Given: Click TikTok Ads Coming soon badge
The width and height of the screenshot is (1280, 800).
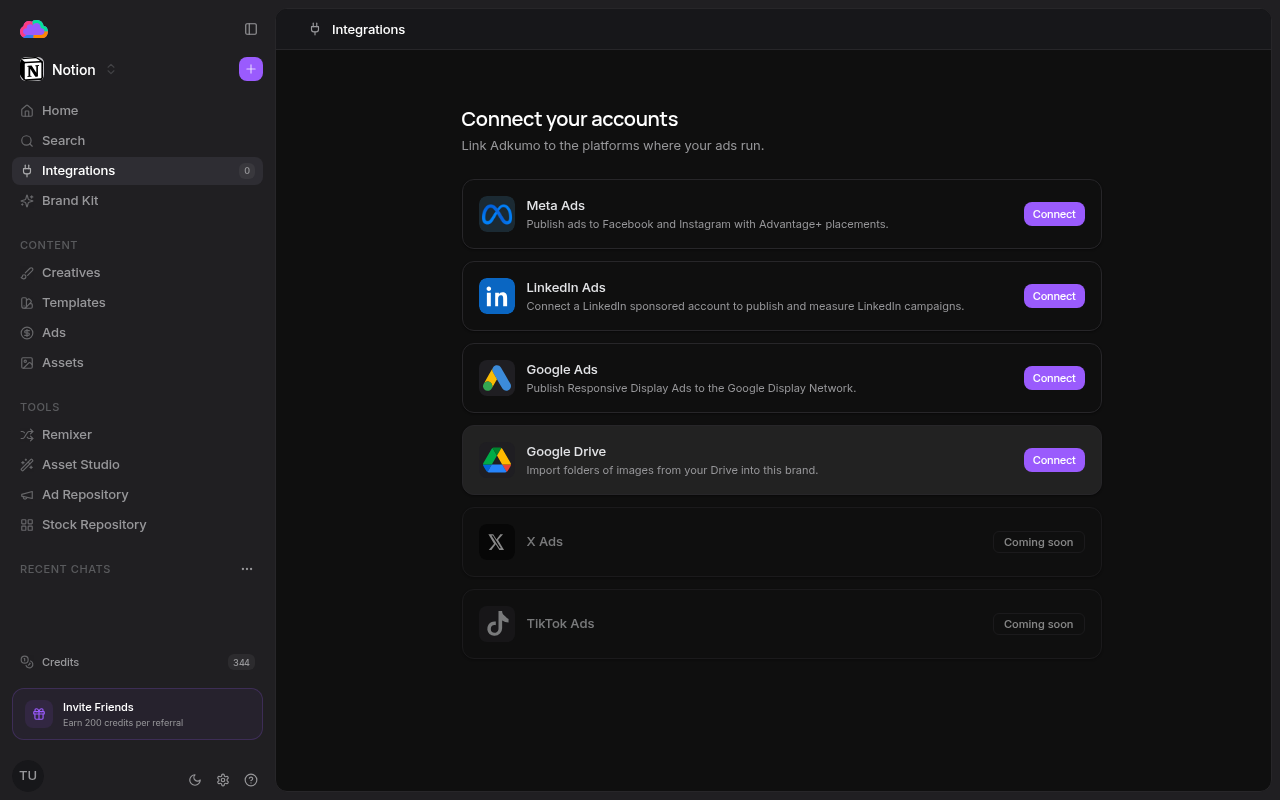Looking at the screenshot, I should pyautogui.click(x=1039, y=624).
